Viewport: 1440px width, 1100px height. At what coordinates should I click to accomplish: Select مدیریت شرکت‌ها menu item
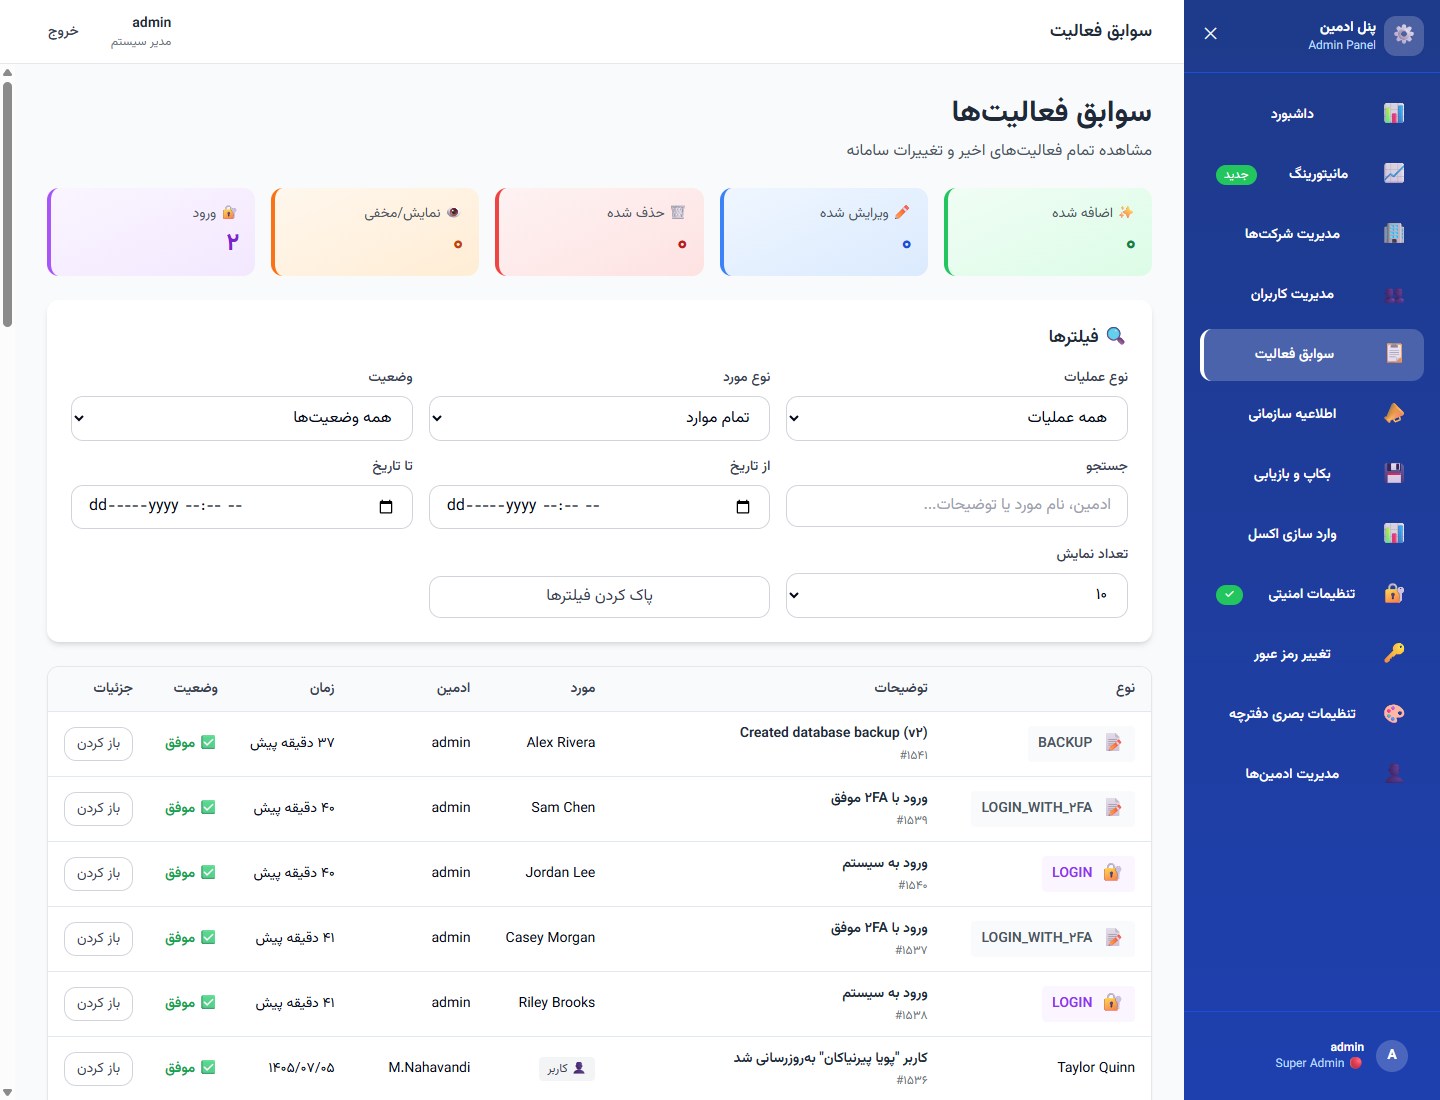tap(1312, 234)
